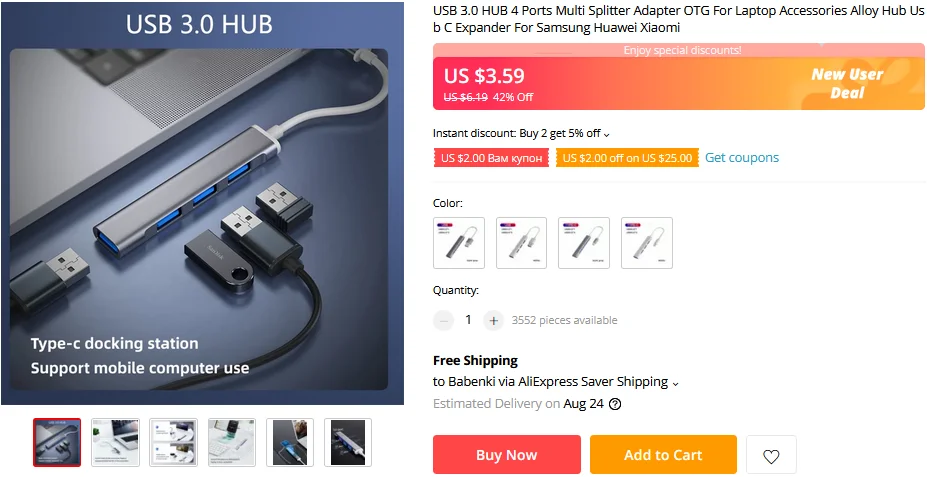The image size is (927, 477).
Task: Click the US $2.00 red coupon tag
Action: click(491, 158)
